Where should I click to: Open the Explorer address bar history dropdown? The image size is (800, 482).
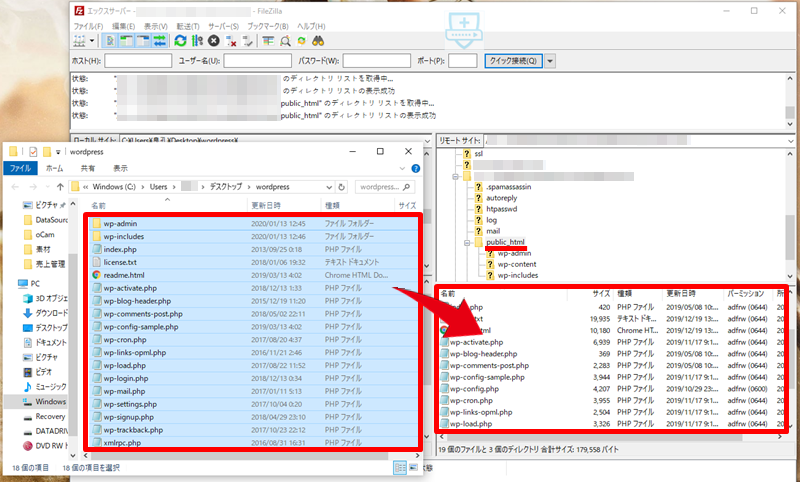tap(338, 187)
